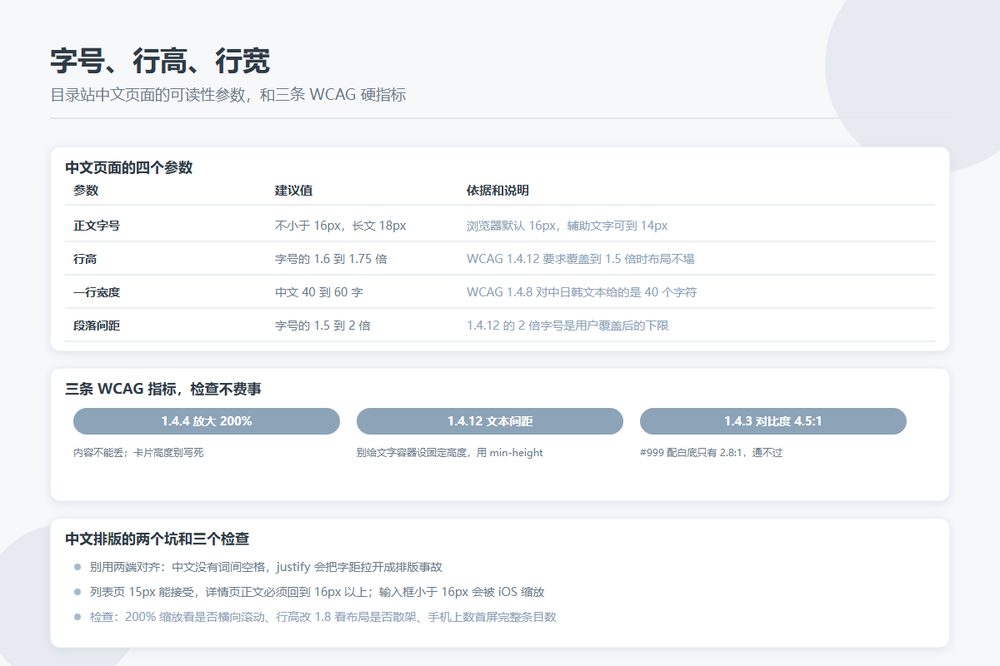Viewport: 1000px width, 666px height.
Task: Select the 行高 row label
Action: [85, 259]
